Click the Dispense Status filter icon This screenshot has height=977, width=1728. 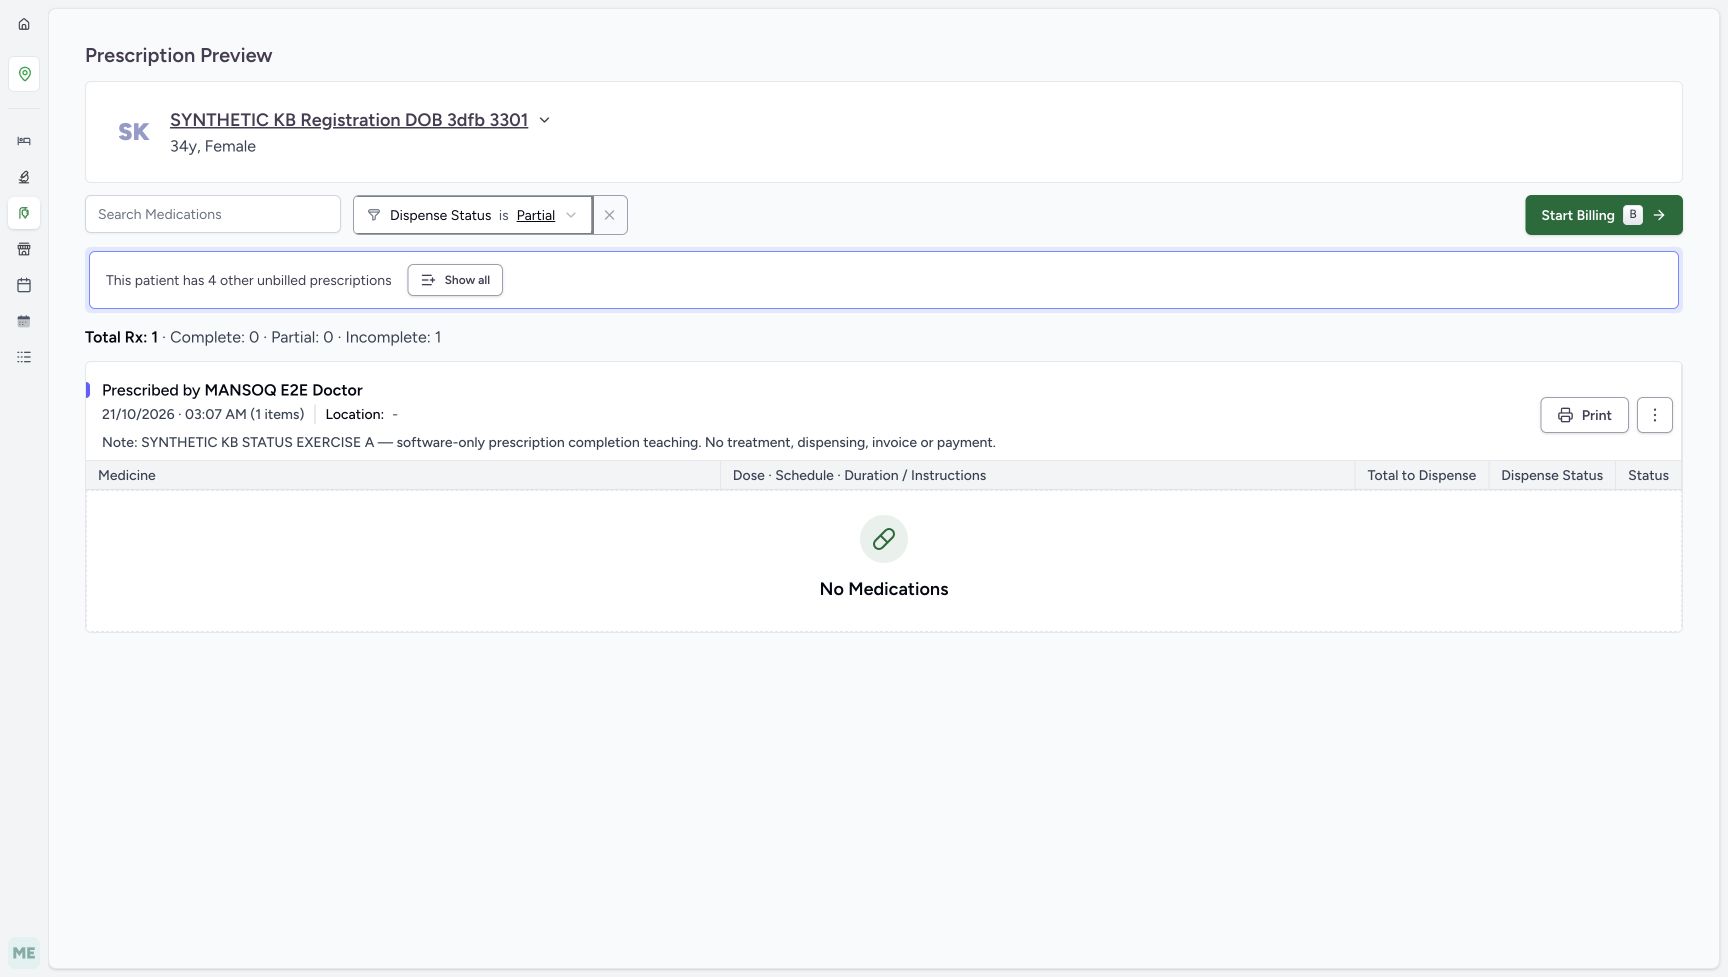(374, 215)
